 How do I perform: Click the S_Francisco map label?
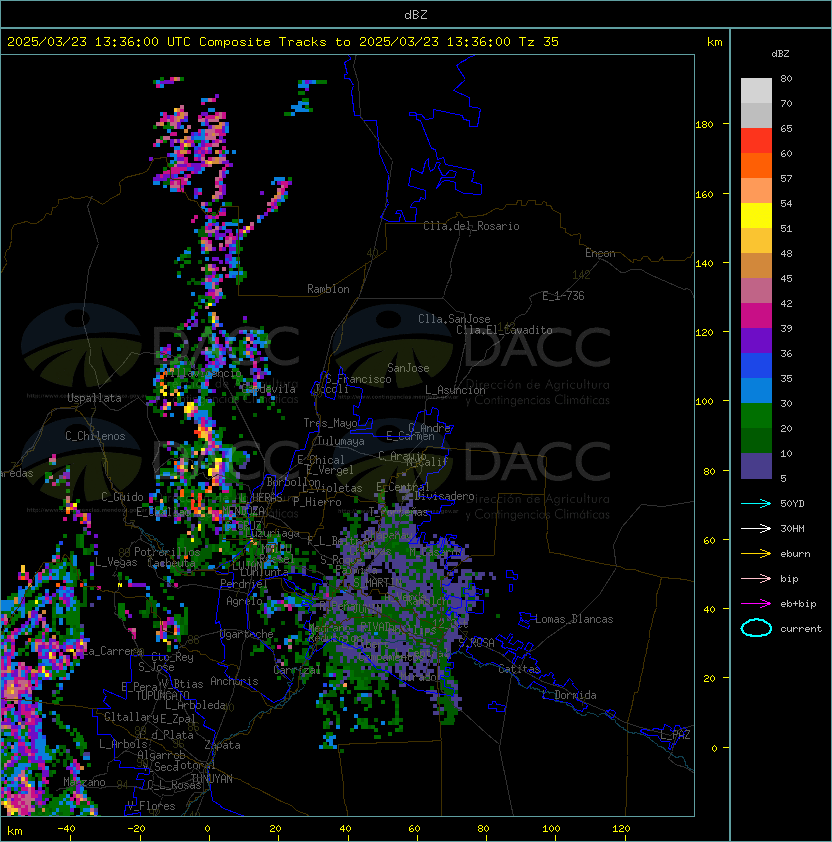358,379
